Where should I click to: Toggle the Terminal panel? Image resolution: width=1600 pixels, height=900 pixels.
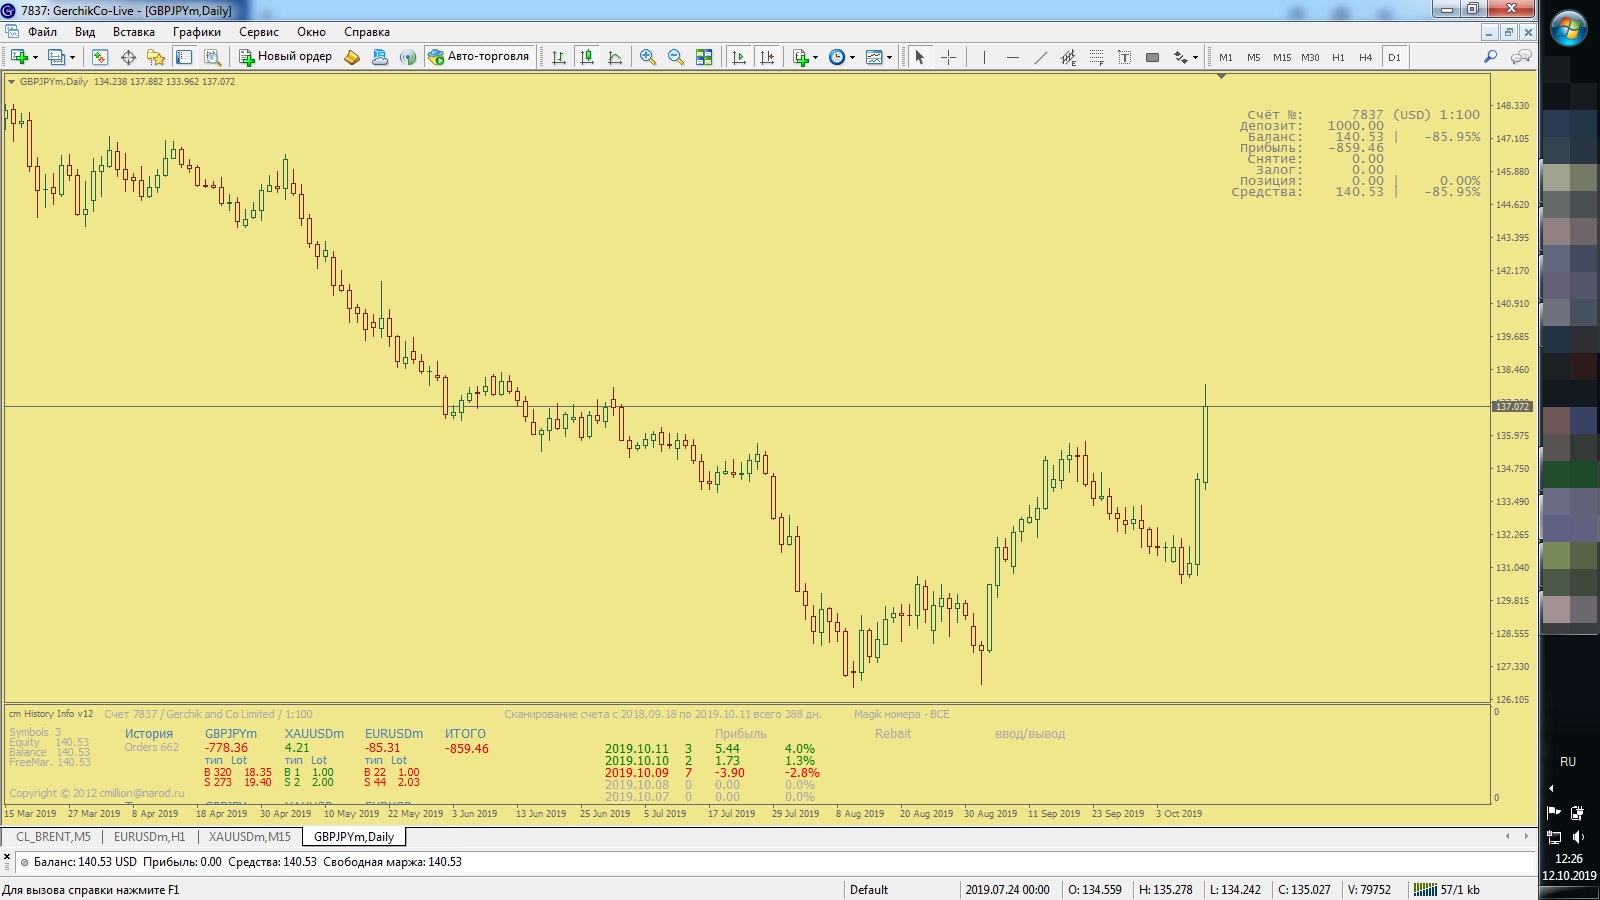(x=184, y=57)
